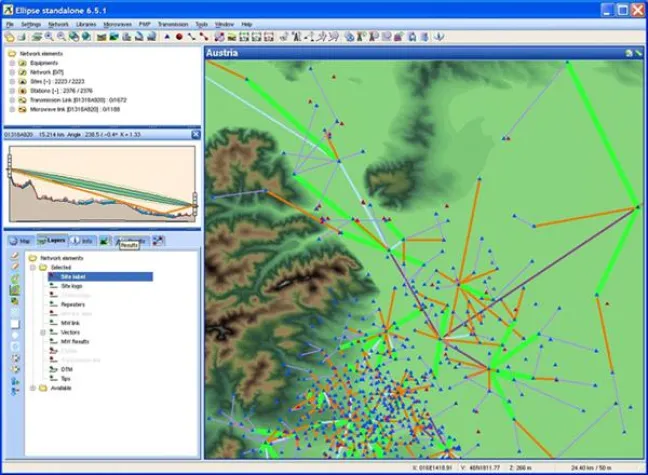Collapse the Selected folder node
This screenshot has width=648, height=475.
pos(33,268)
